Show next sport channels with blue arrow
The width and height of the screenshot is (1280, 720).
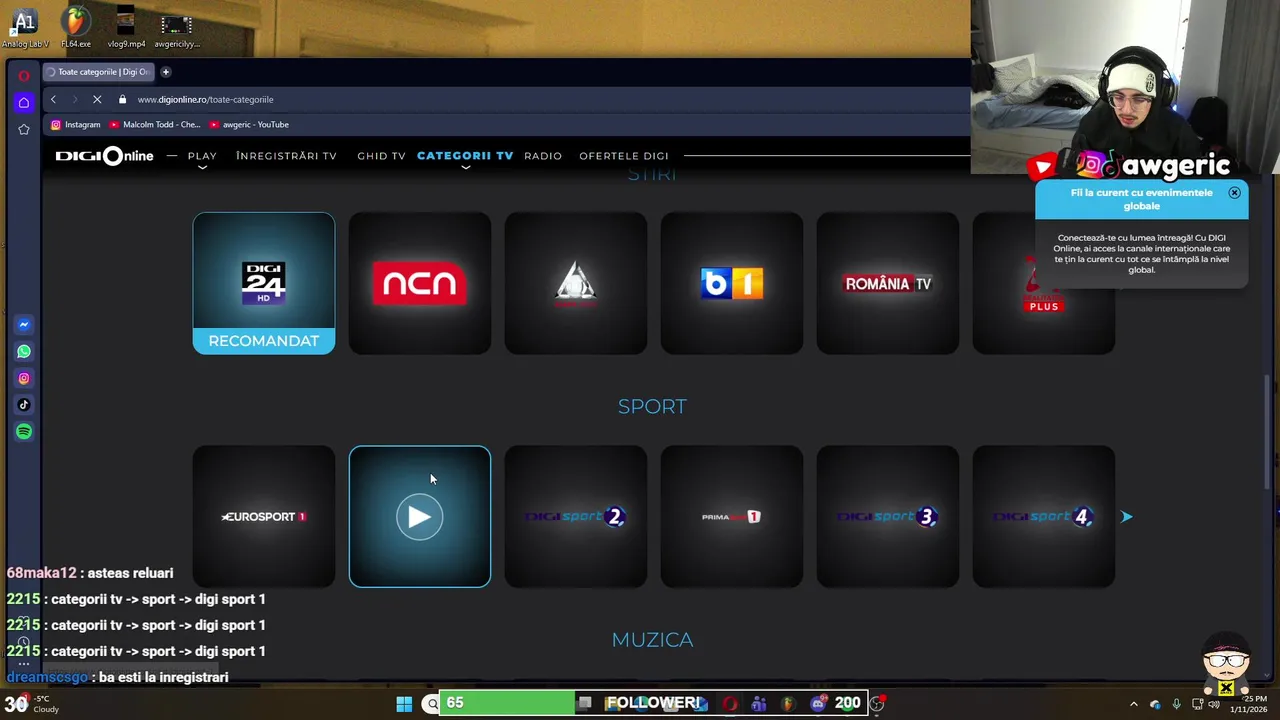(1127, 517)
